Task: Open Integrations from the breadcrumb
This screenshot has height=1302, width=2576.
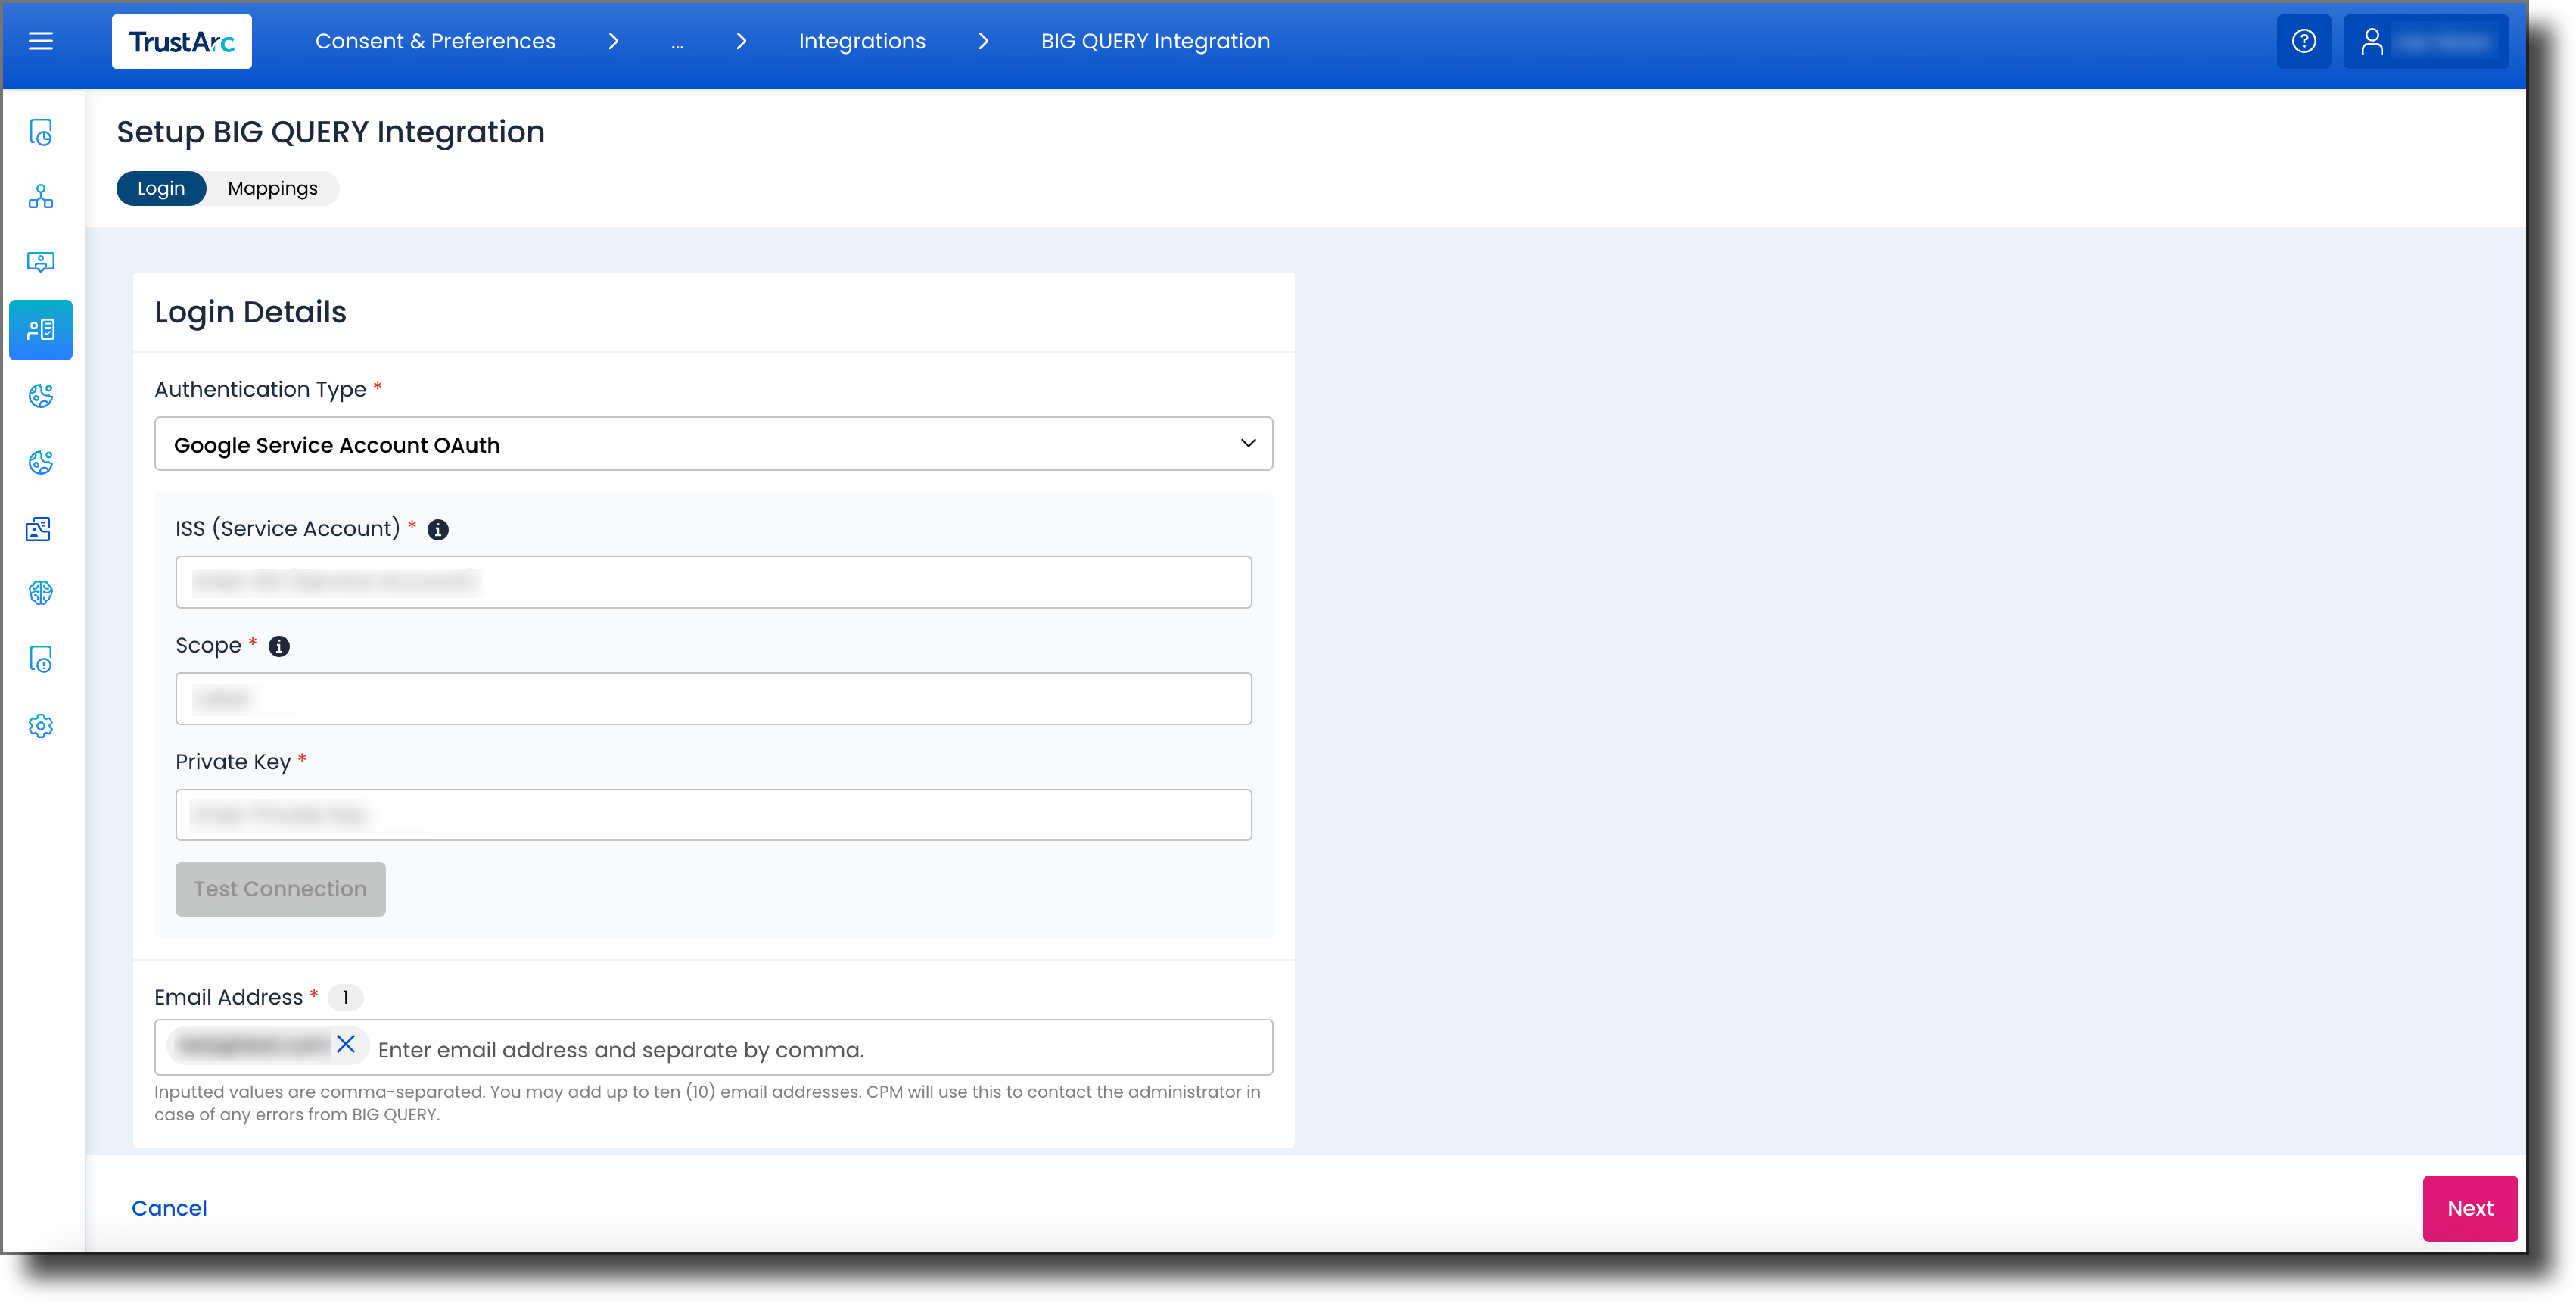Action: pos(861,41)
